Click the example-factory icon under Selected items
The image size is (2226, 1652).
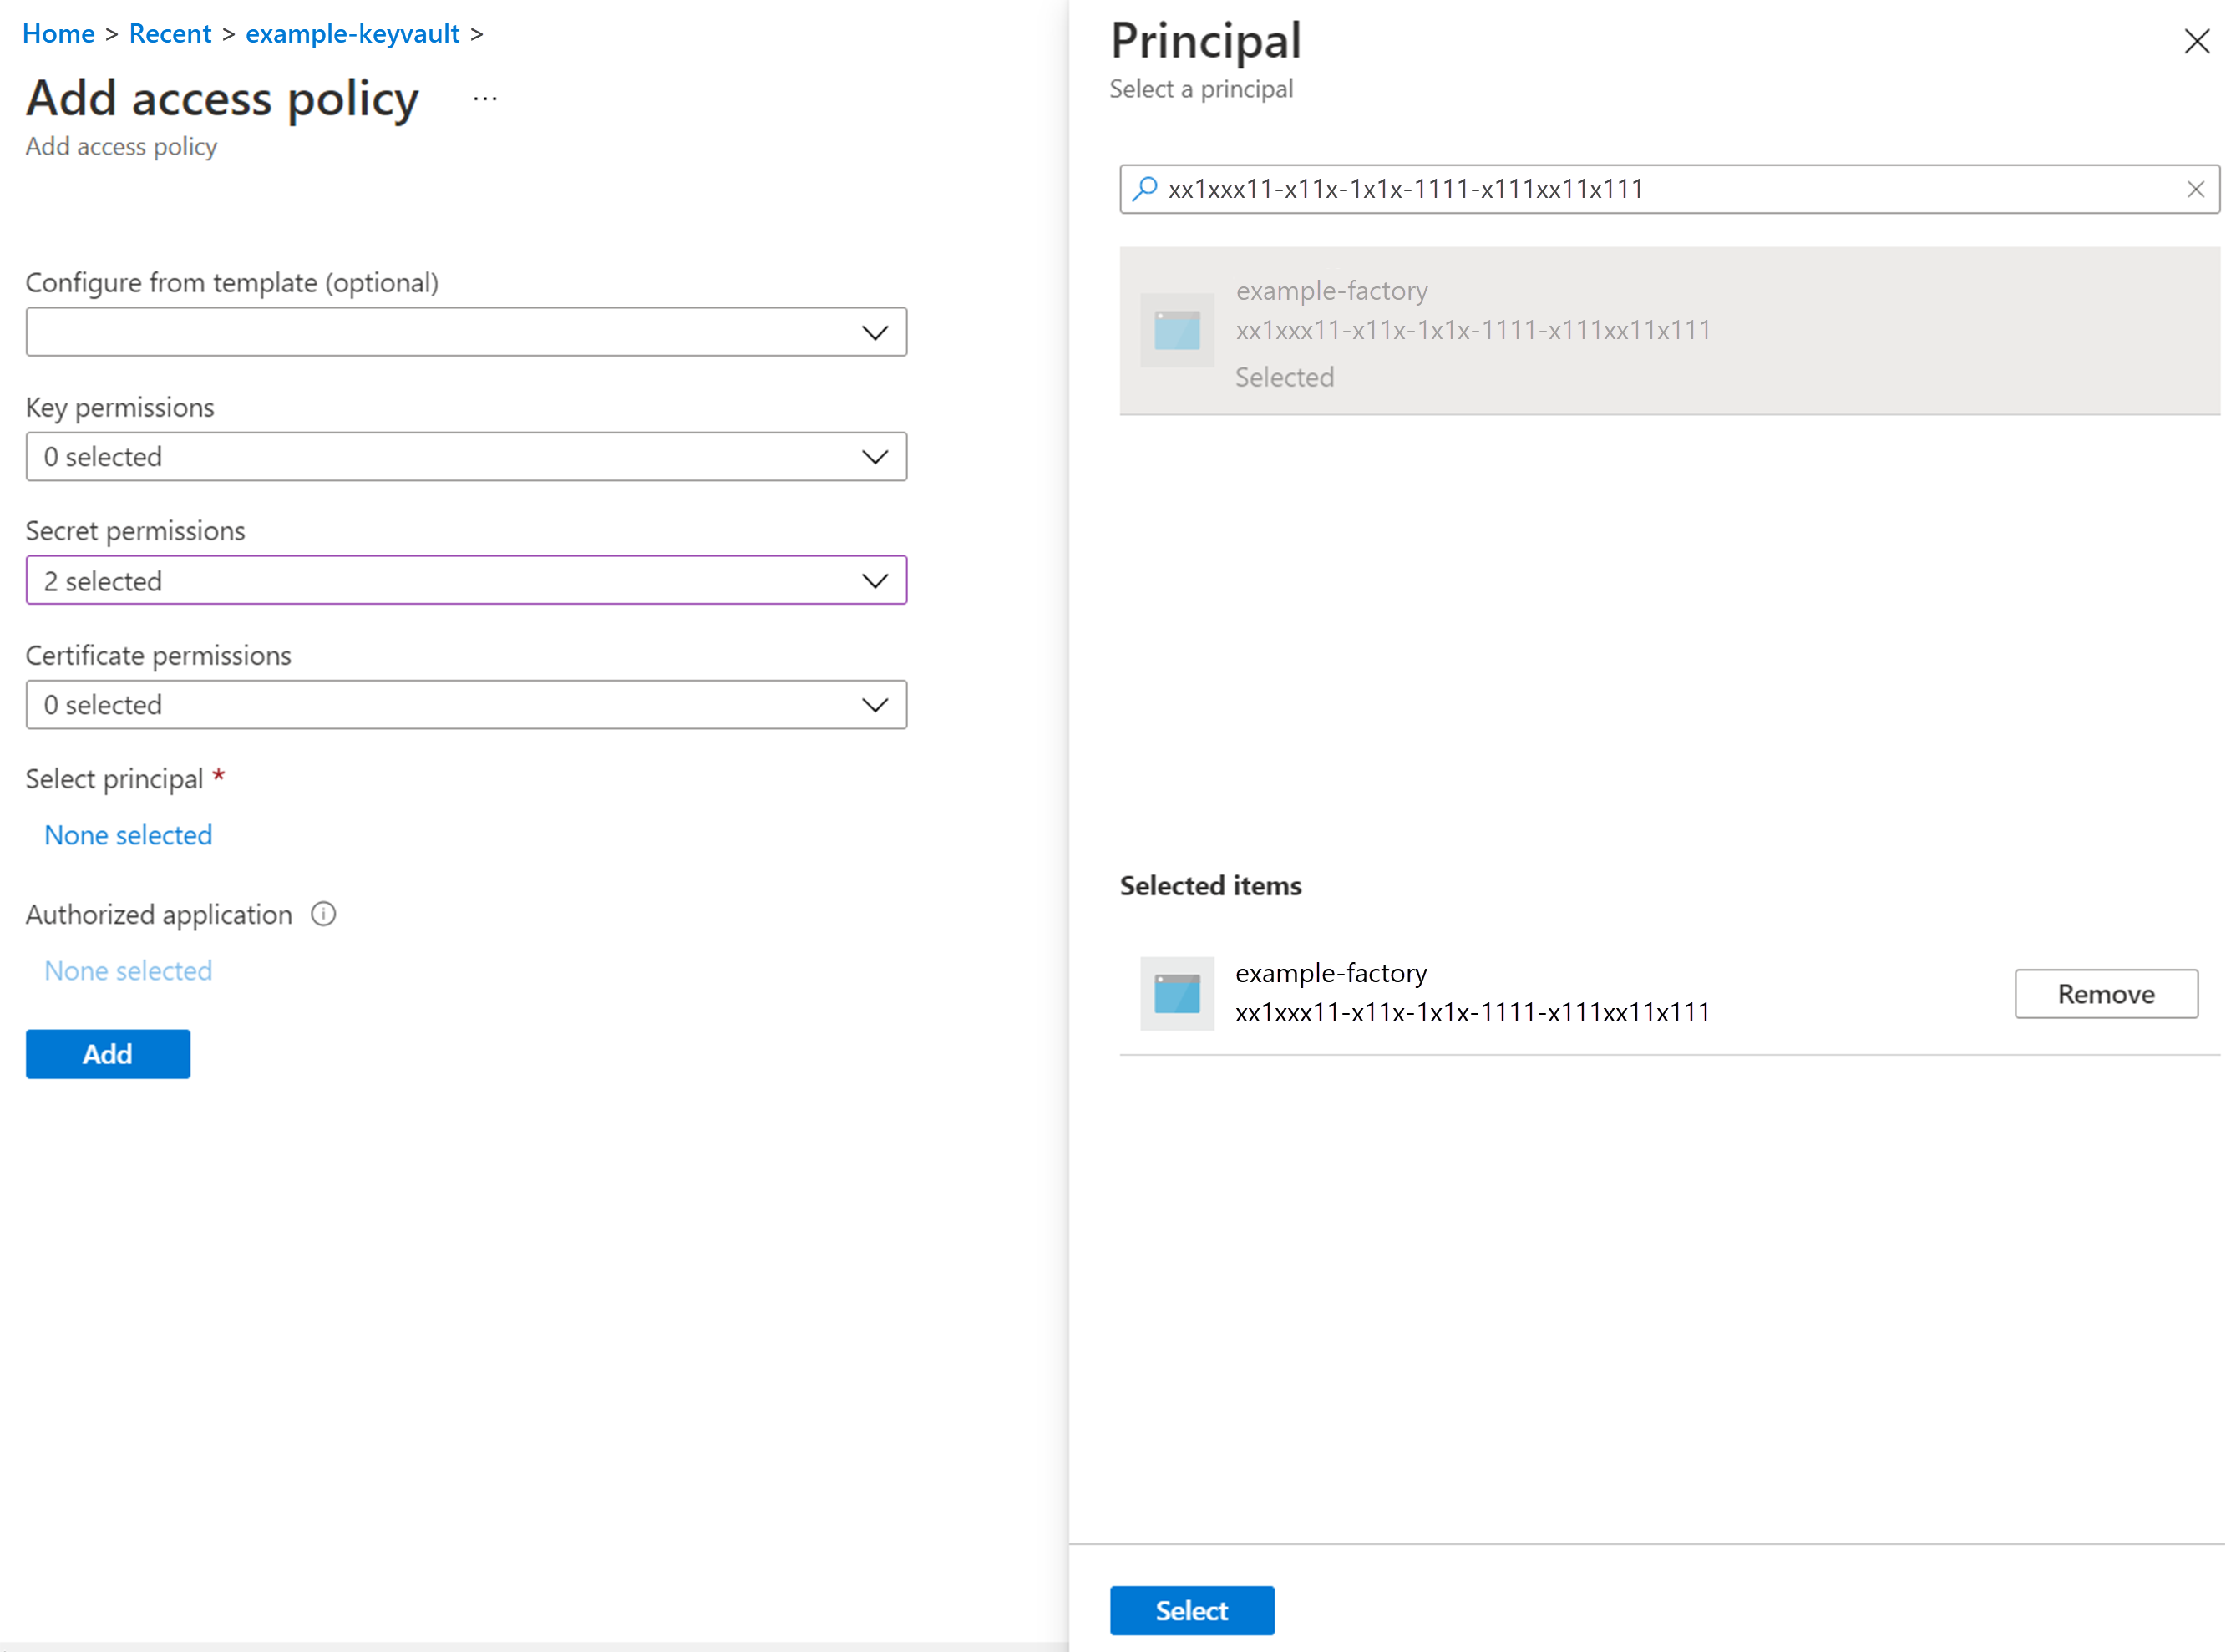[1177, 993]
